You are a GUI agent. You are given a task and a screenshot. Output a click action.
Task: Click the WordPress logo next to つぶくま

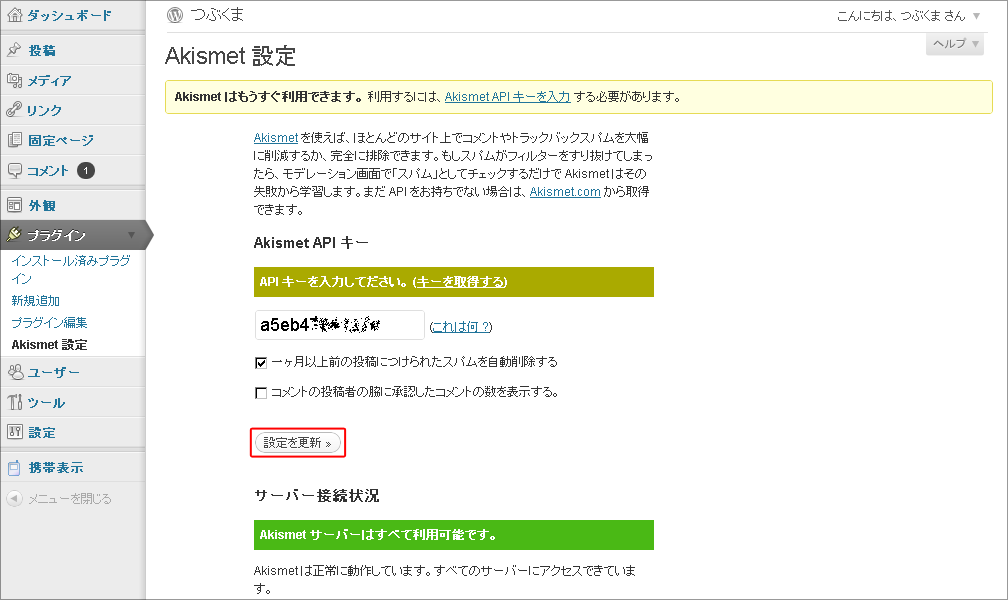pyautogui.click(x=175, y=15)
